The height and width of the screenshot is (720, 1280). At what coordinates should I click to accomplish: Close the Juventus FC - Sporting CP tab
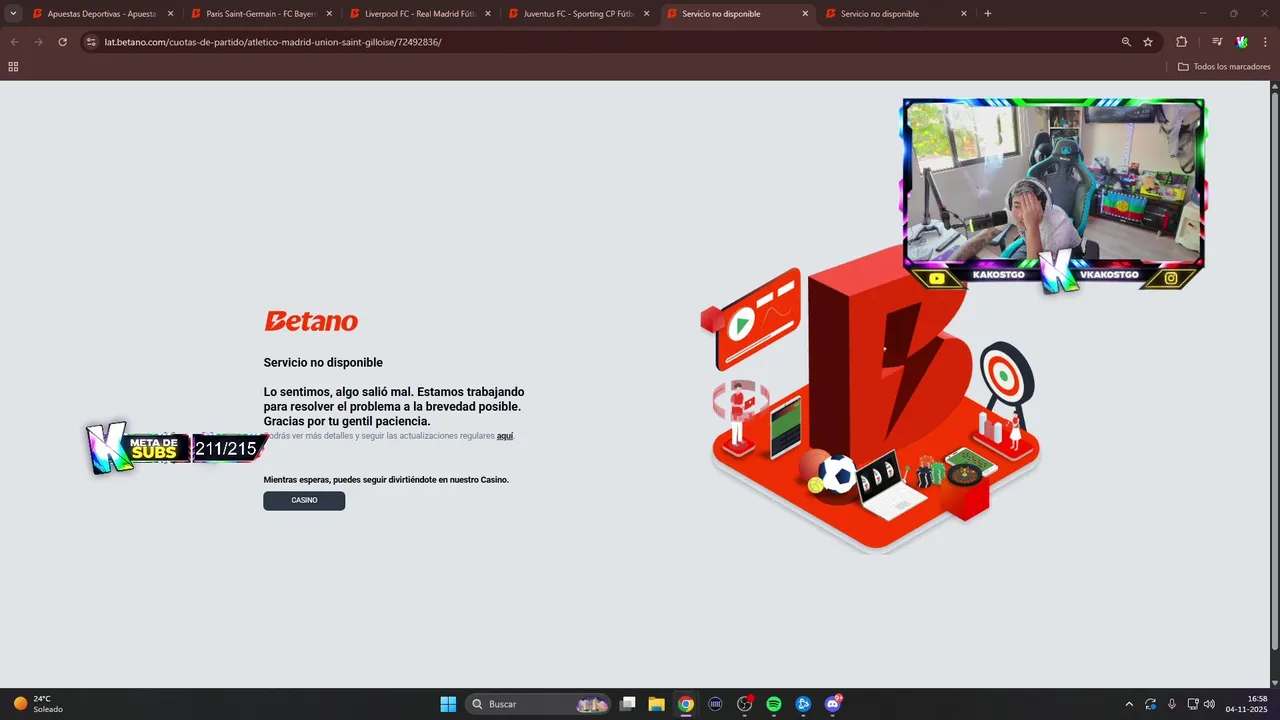[x=646, y=14]
